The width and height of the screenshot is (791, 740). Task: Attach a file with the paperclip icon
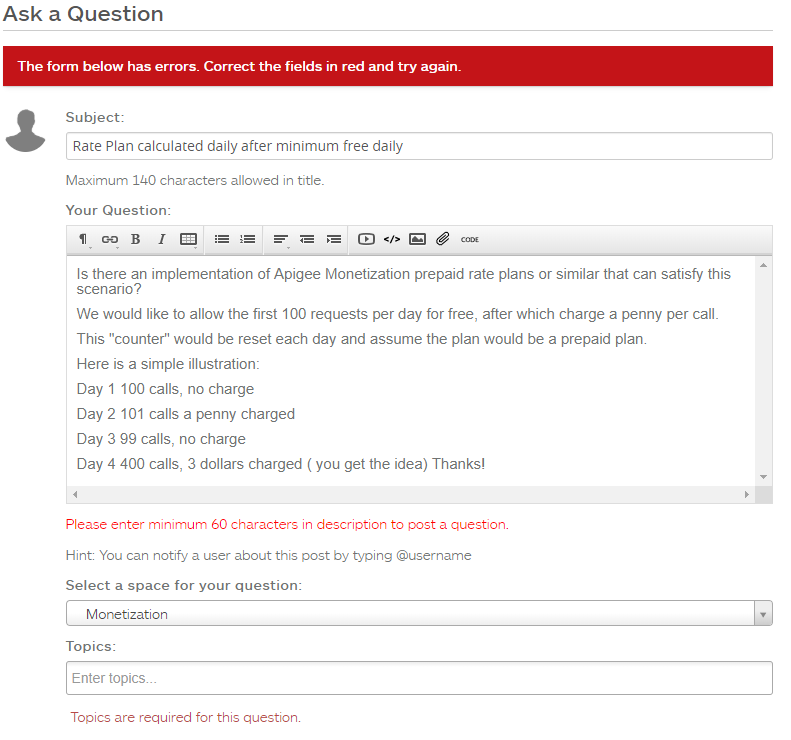click(x=442, y=239)
